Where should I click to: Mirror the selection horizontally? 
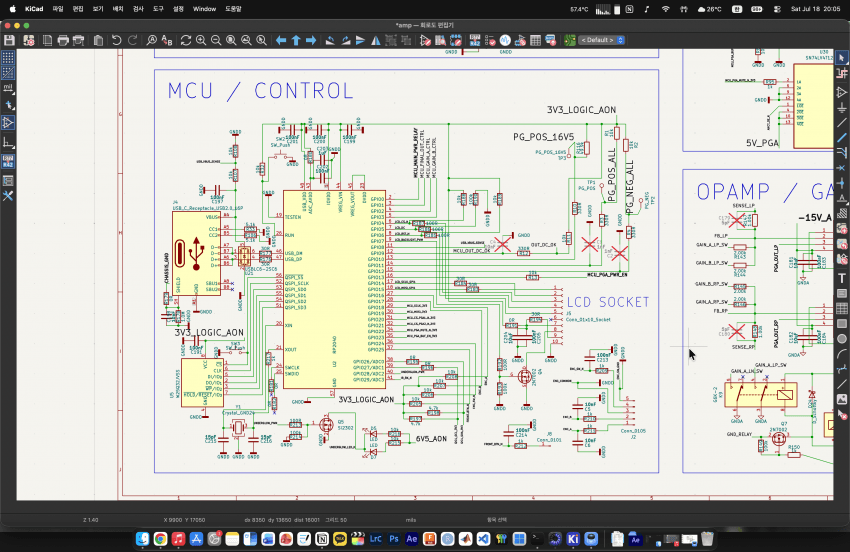point(376,40)
